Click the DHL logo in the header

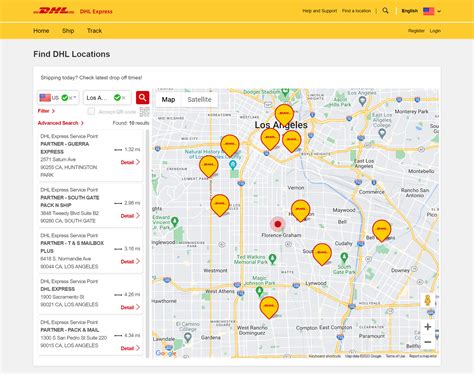point(53,11)
